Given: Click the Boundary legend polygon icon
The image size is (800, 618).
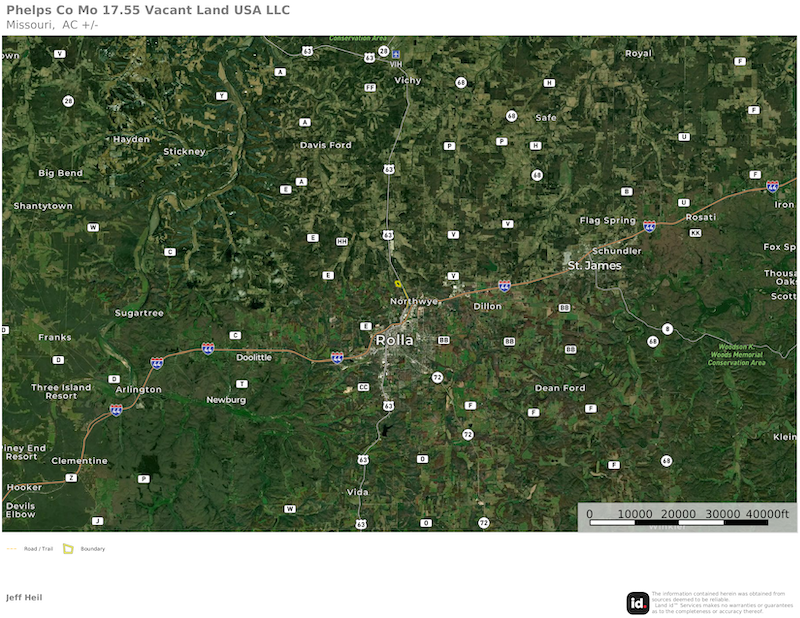Looking at the screenshot, I should (68, 549).
